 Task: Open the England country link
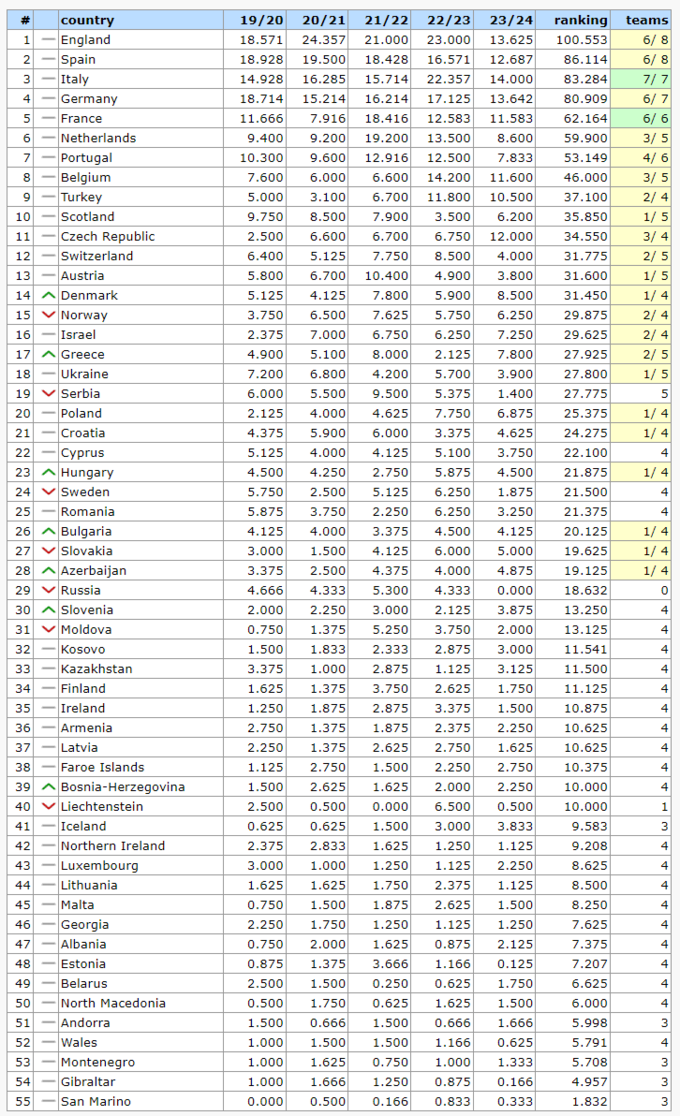point(85,40)
